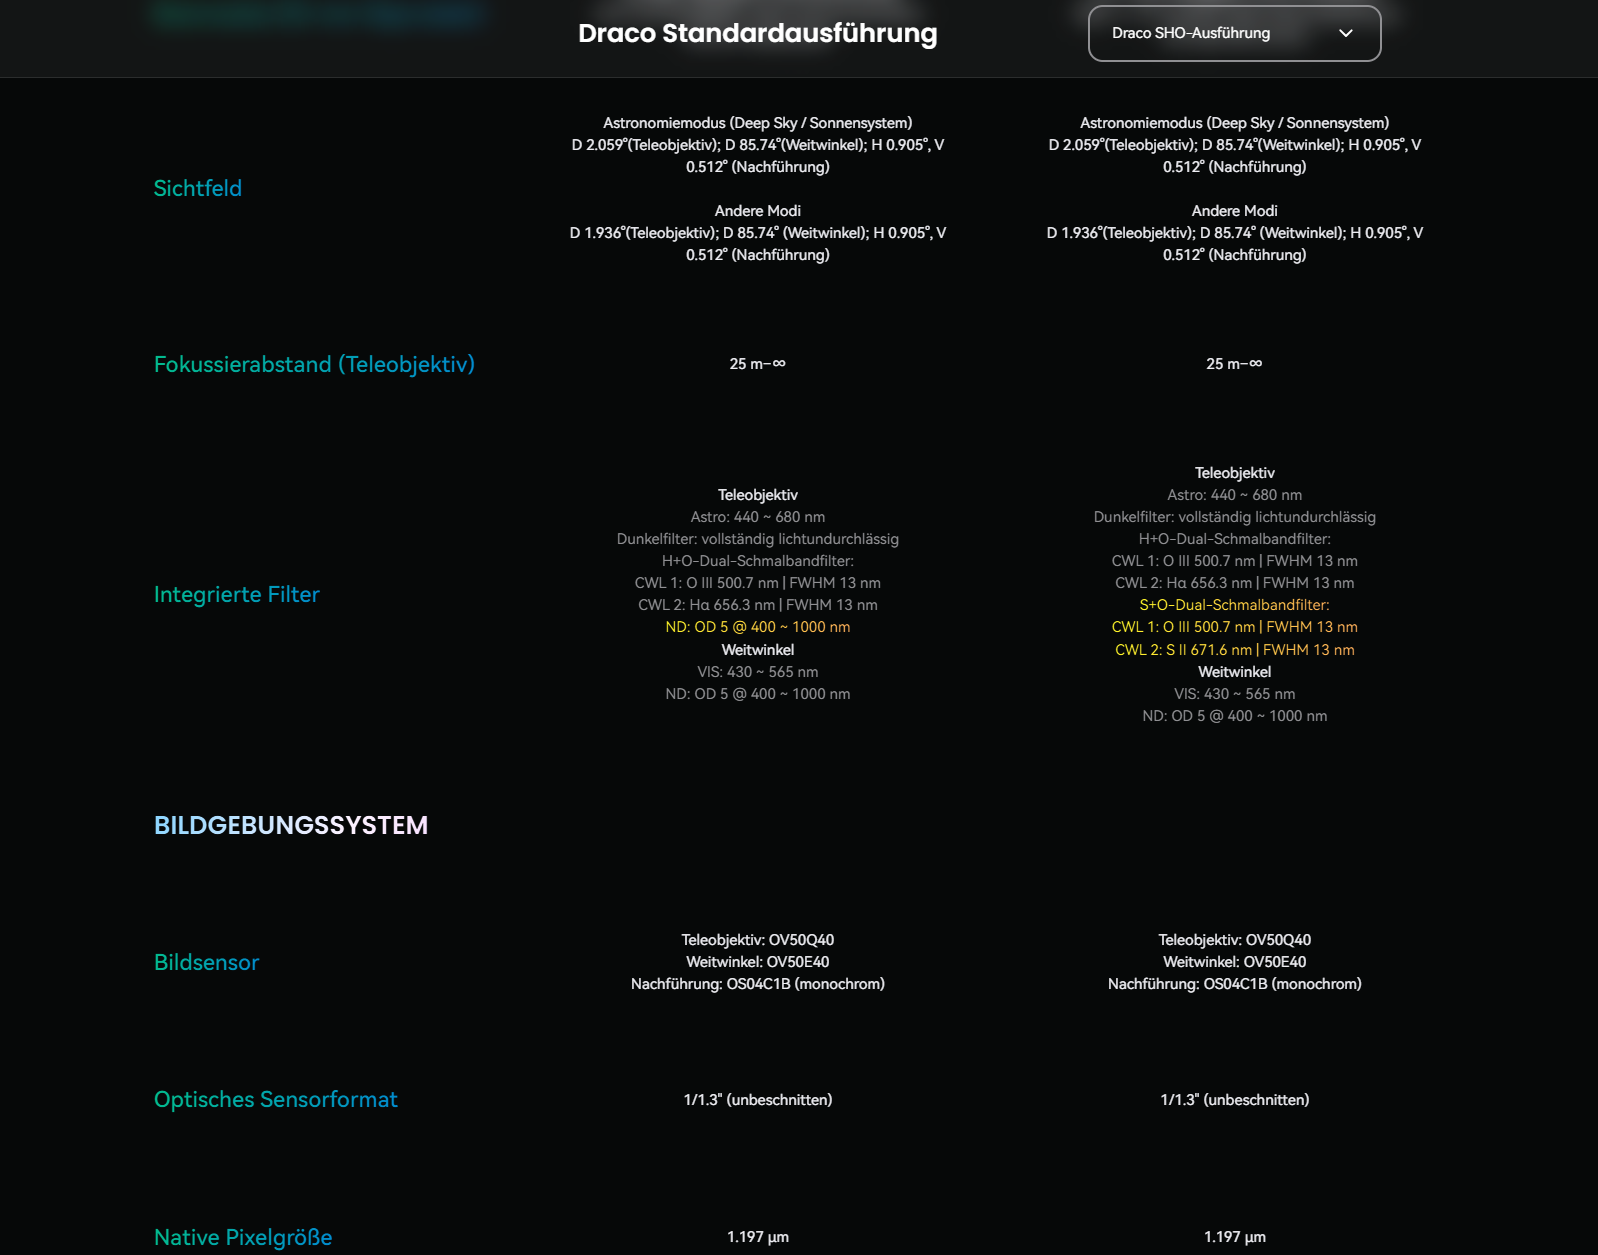This screenshot has height=1255, width=1598.
Task: Click the yellow CWL 1: O III 500.7 nm line
Action: pos(1235,627)
